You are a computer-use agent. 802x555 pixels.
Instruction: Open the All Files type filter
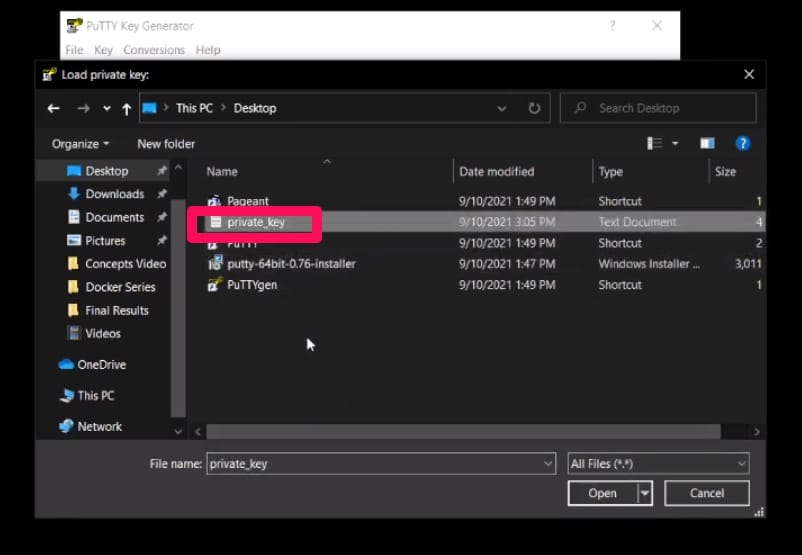coord(658,464)
